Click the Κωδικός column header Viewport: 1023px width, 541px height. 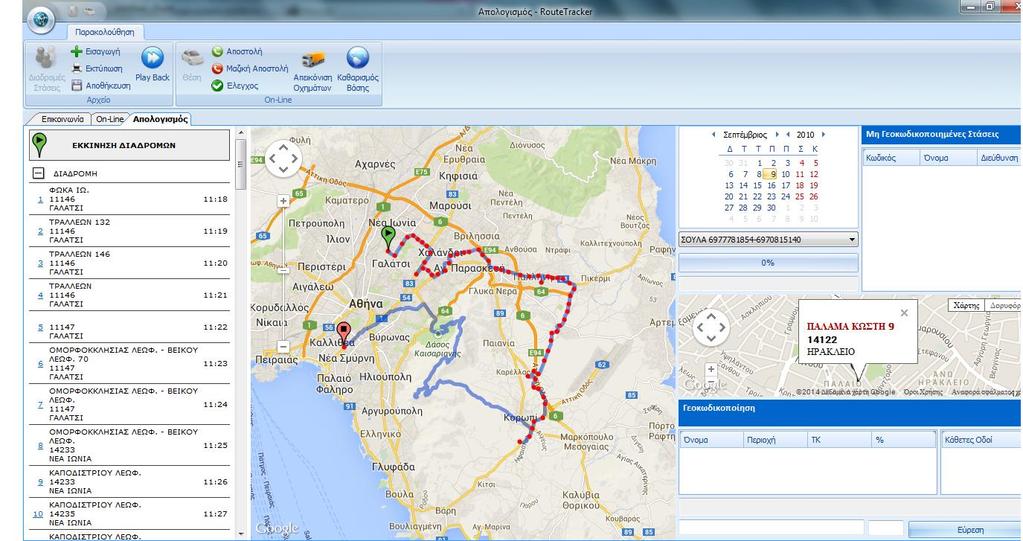pyautogui.click(x=890, y=158)
